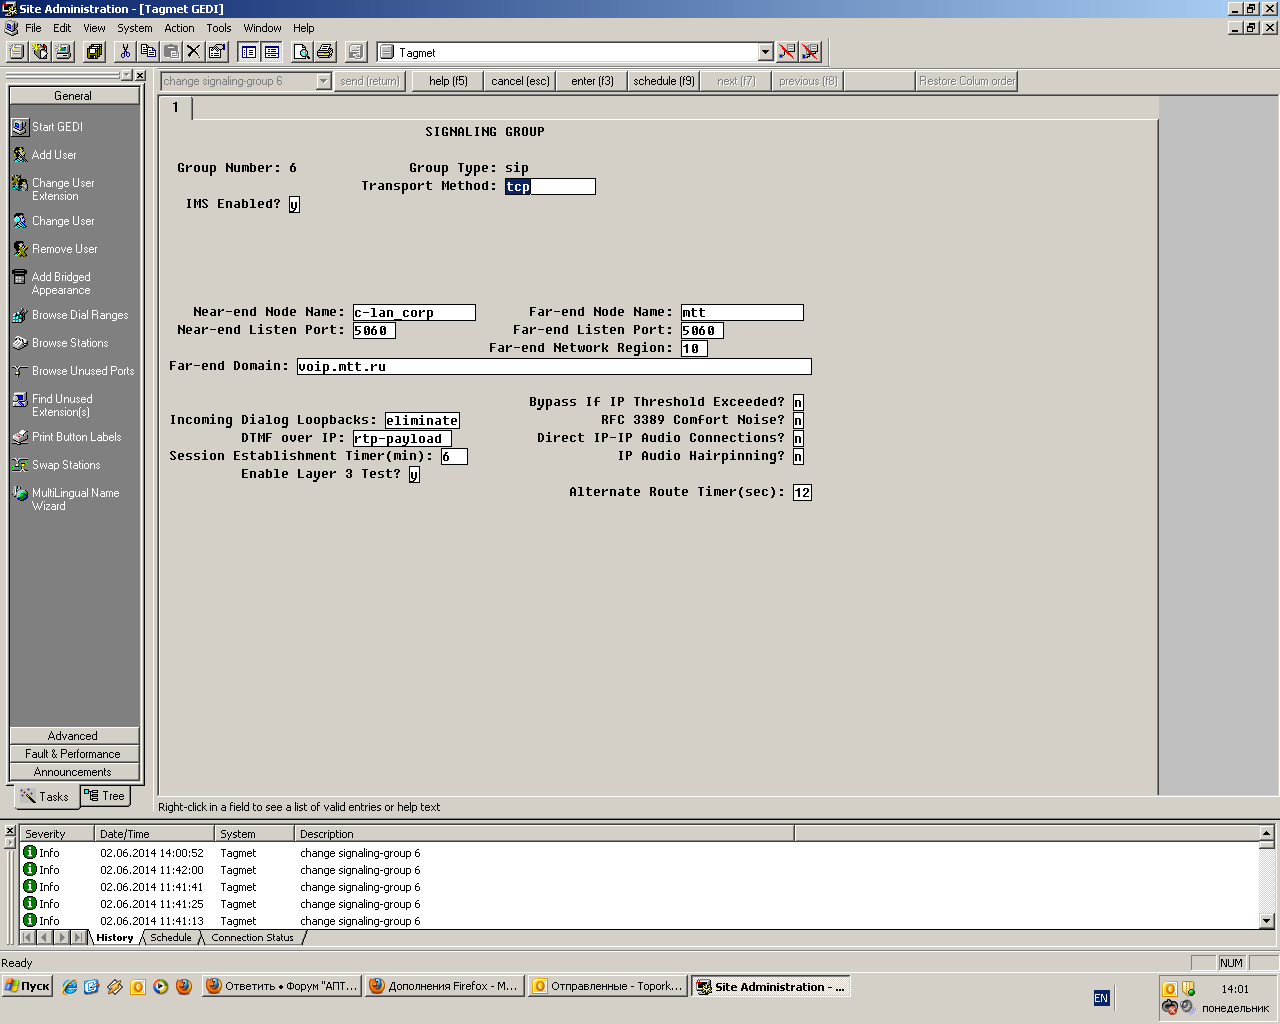
Task: Click the Far-end Domain field
Action: click(554, 366)
